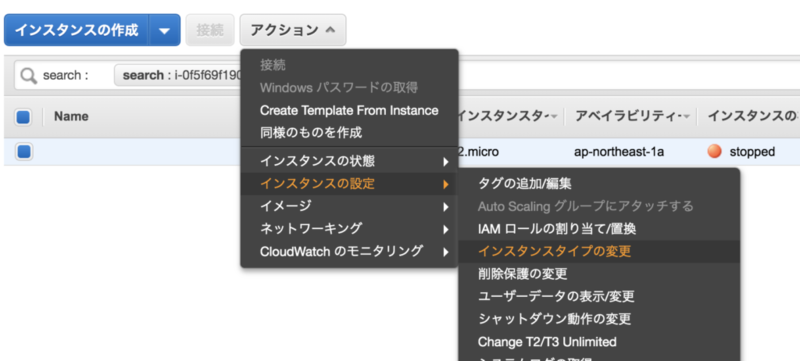Open the dropdown arrow beside インスタンスの作成
Viewport: 800px width, 361px height.
(x=164, y=30)
